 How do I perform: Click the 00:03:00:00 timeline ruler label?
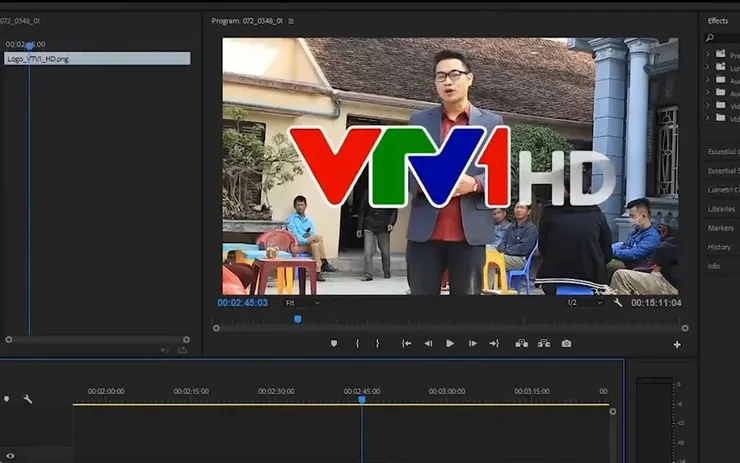[446, 391]
